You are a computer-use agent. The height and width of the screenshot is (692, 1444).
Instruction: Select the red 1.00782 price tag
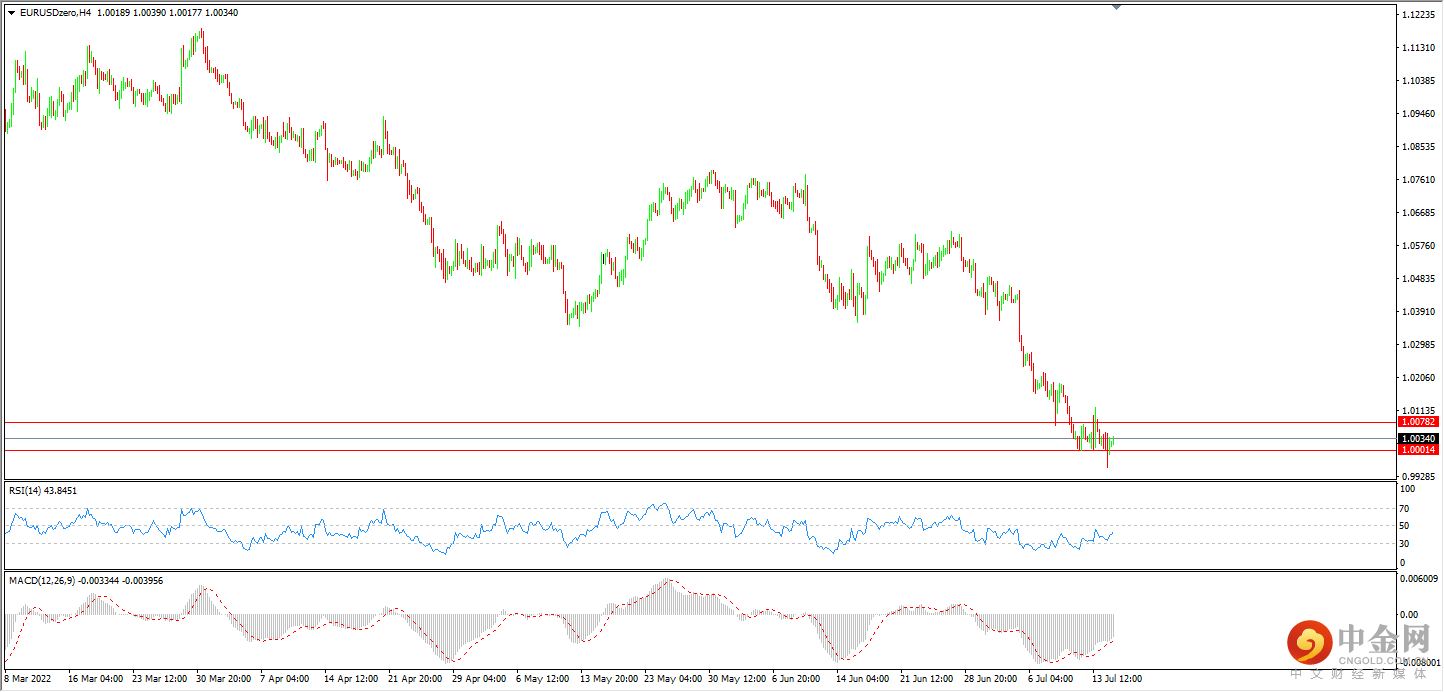1418,422
